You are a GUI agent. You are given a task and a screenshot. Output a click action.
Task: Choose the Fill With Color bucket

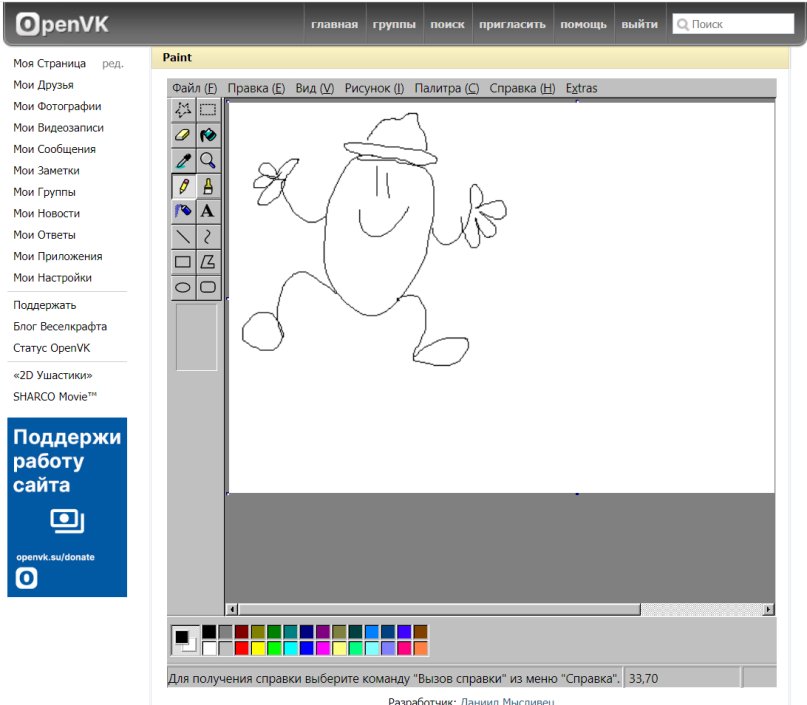click(x=208, y=135)
